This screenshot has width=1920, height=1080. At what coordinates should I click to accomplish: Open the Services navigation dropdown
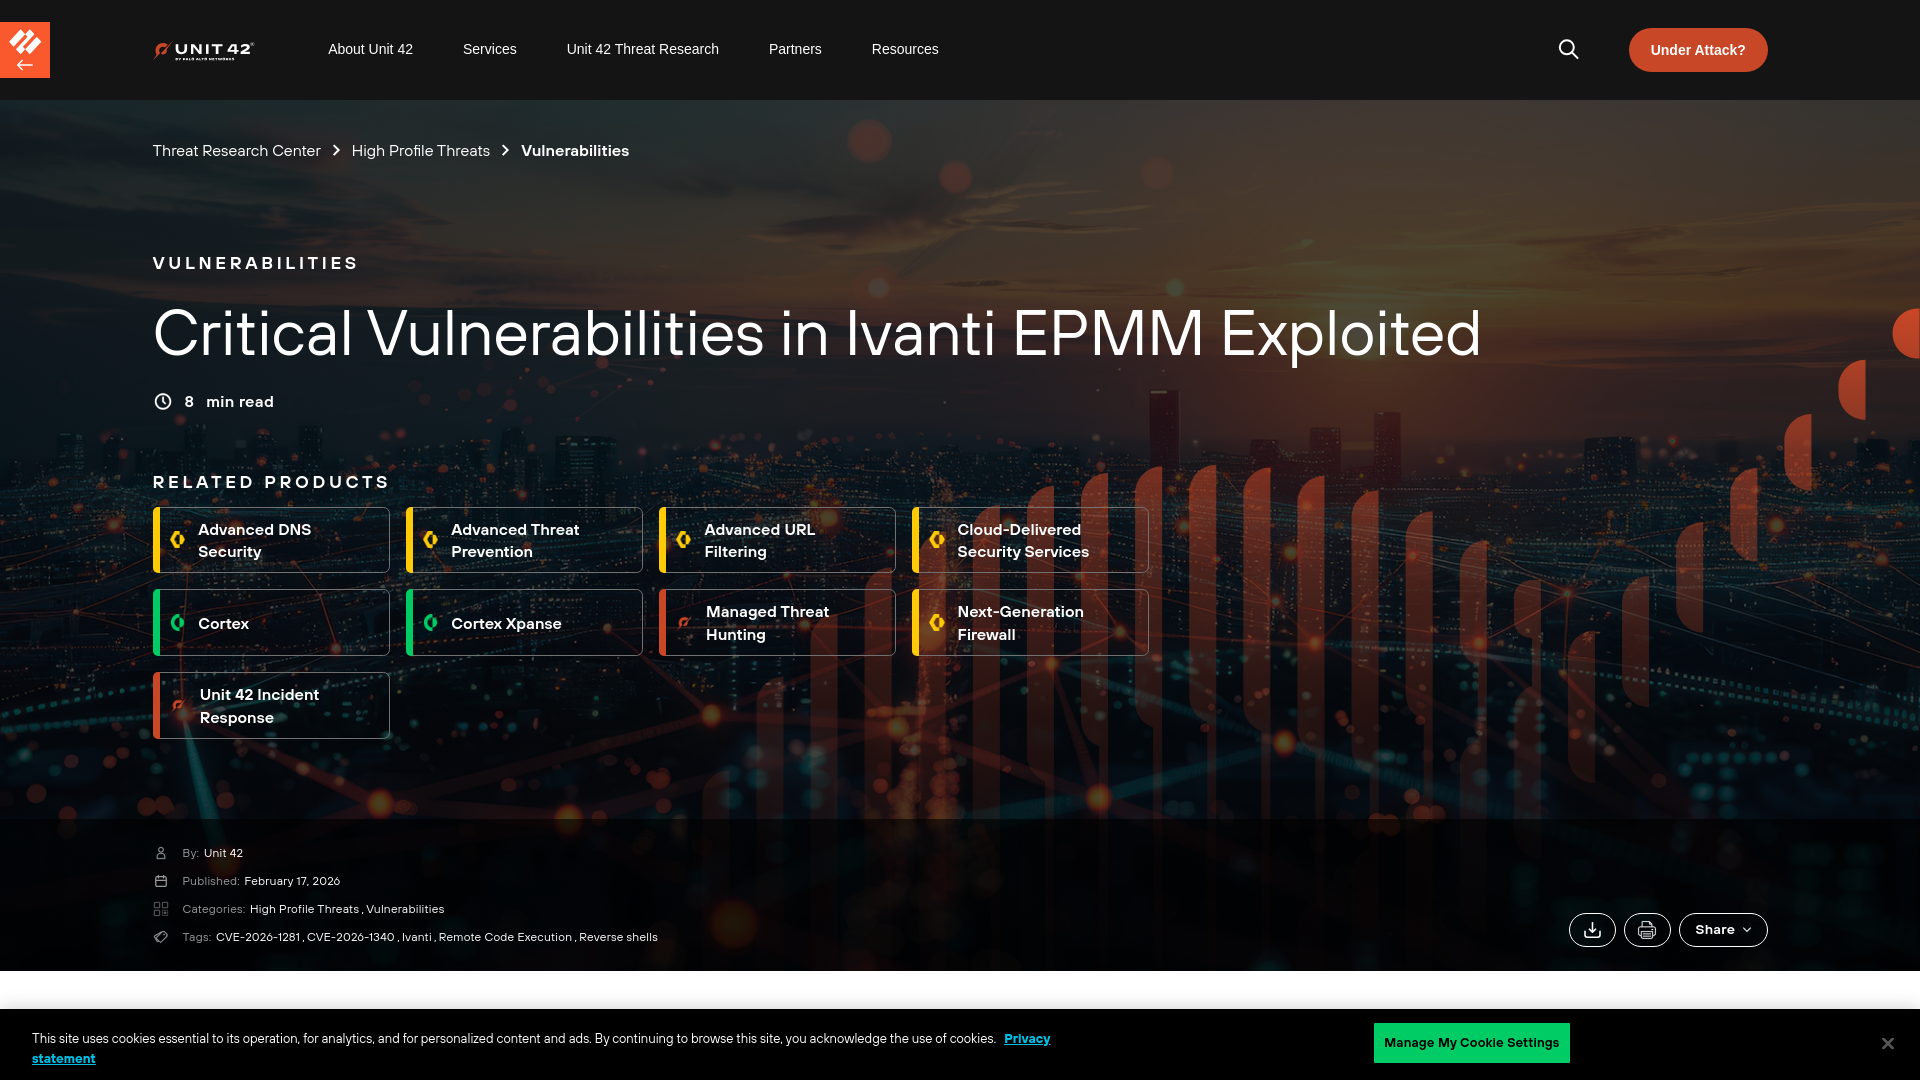pyautogui.click(x=489, y=49)
